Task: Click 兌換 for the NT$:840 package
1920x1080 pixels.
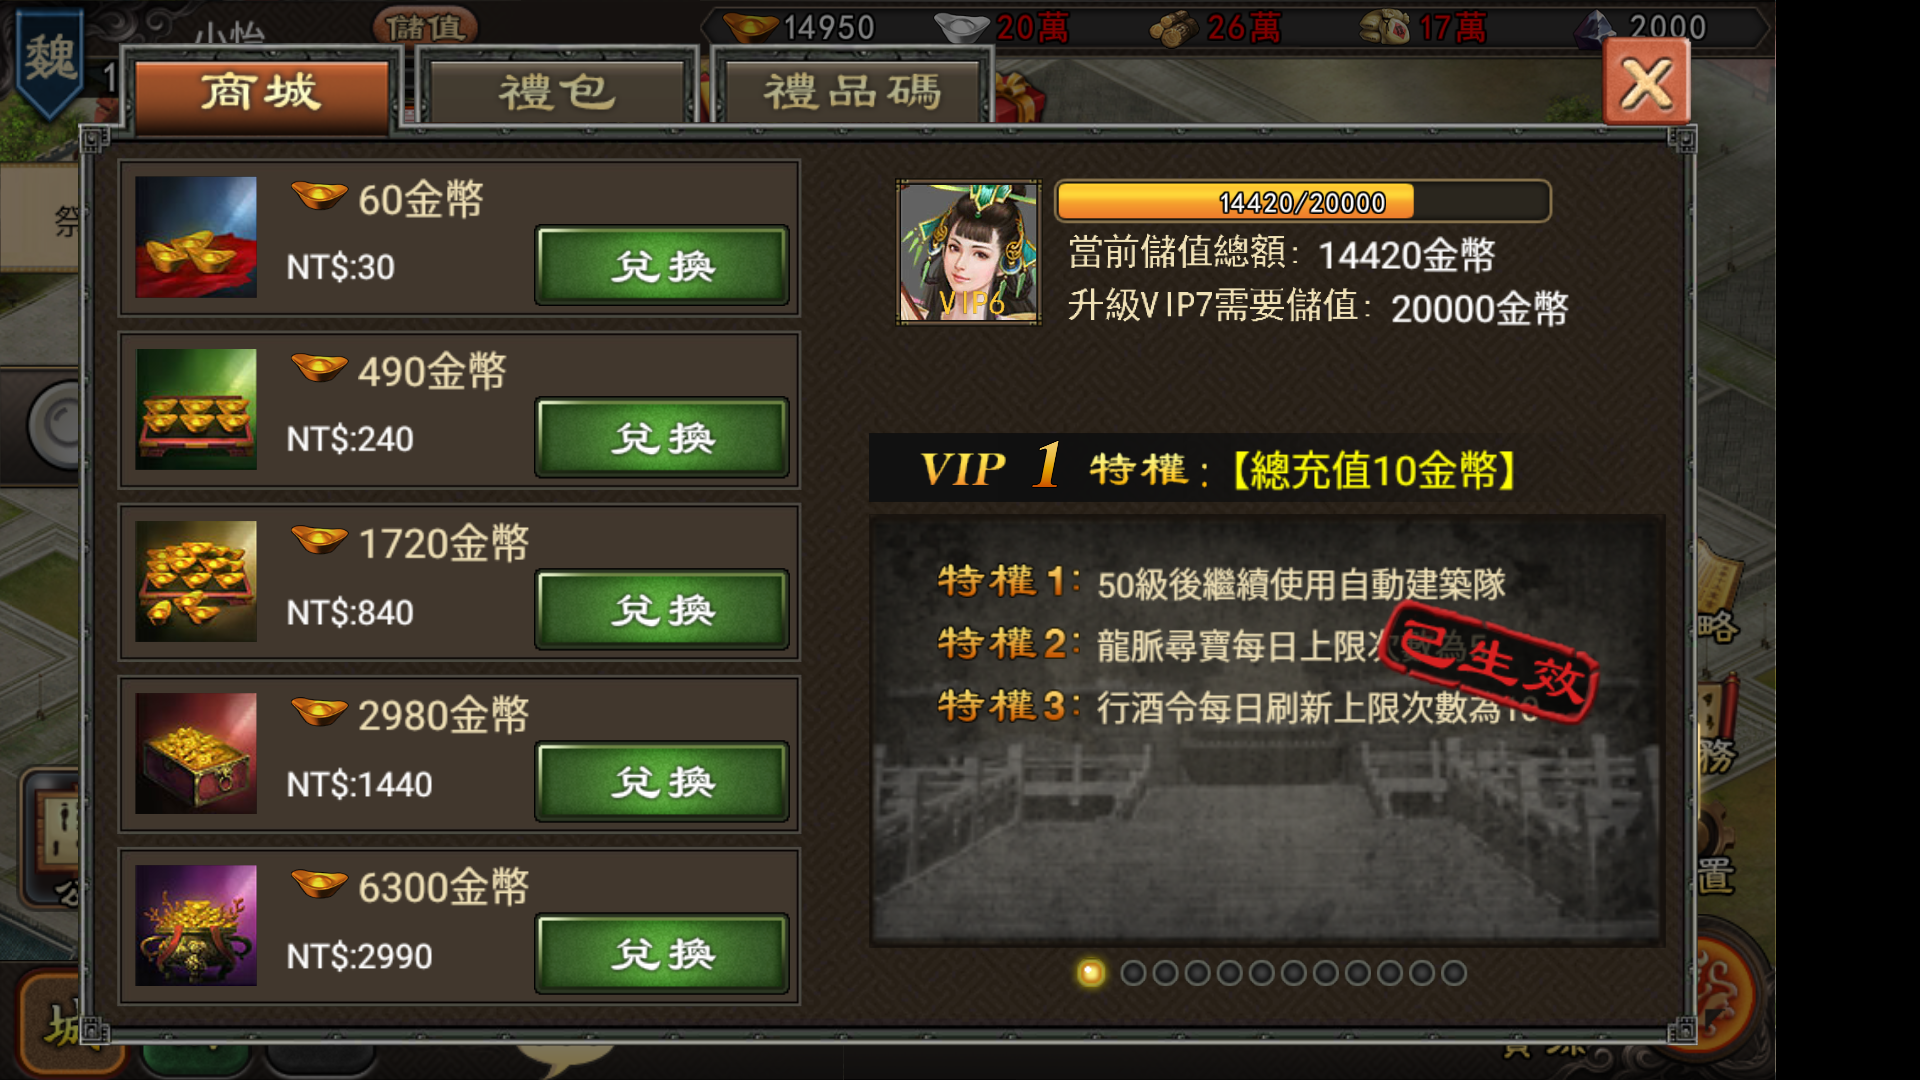Action: (x=662, y=610)
